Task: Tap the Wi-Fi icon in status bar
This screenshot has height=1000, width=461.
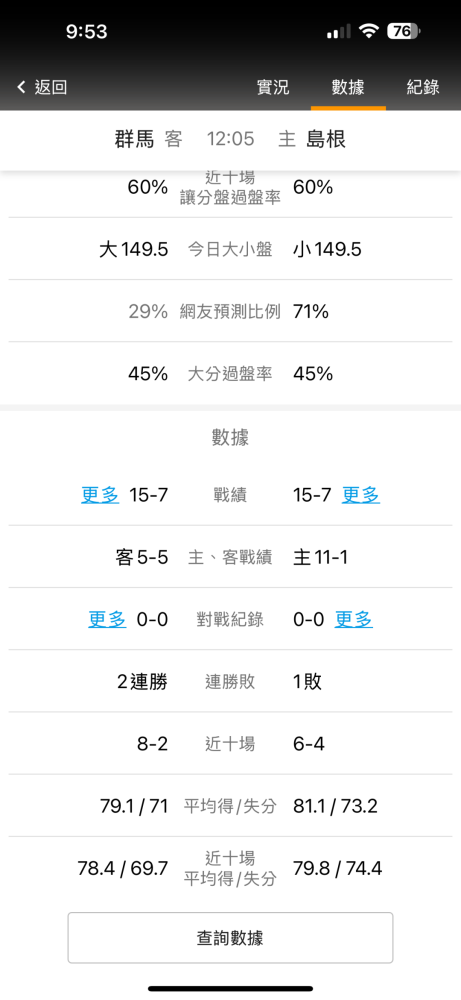Action: pos(369,31)
